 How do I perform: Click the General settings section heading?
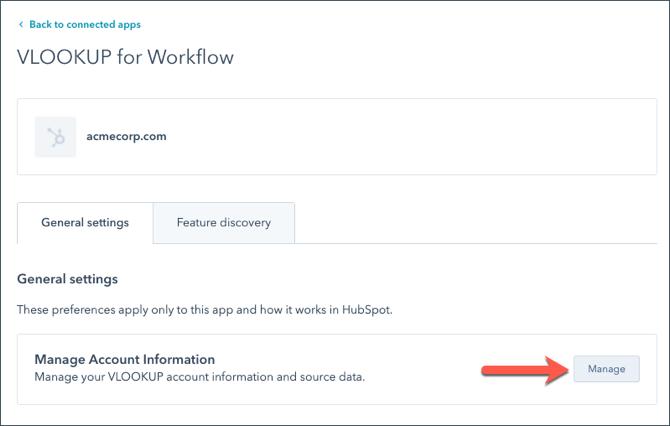(68, 279)
